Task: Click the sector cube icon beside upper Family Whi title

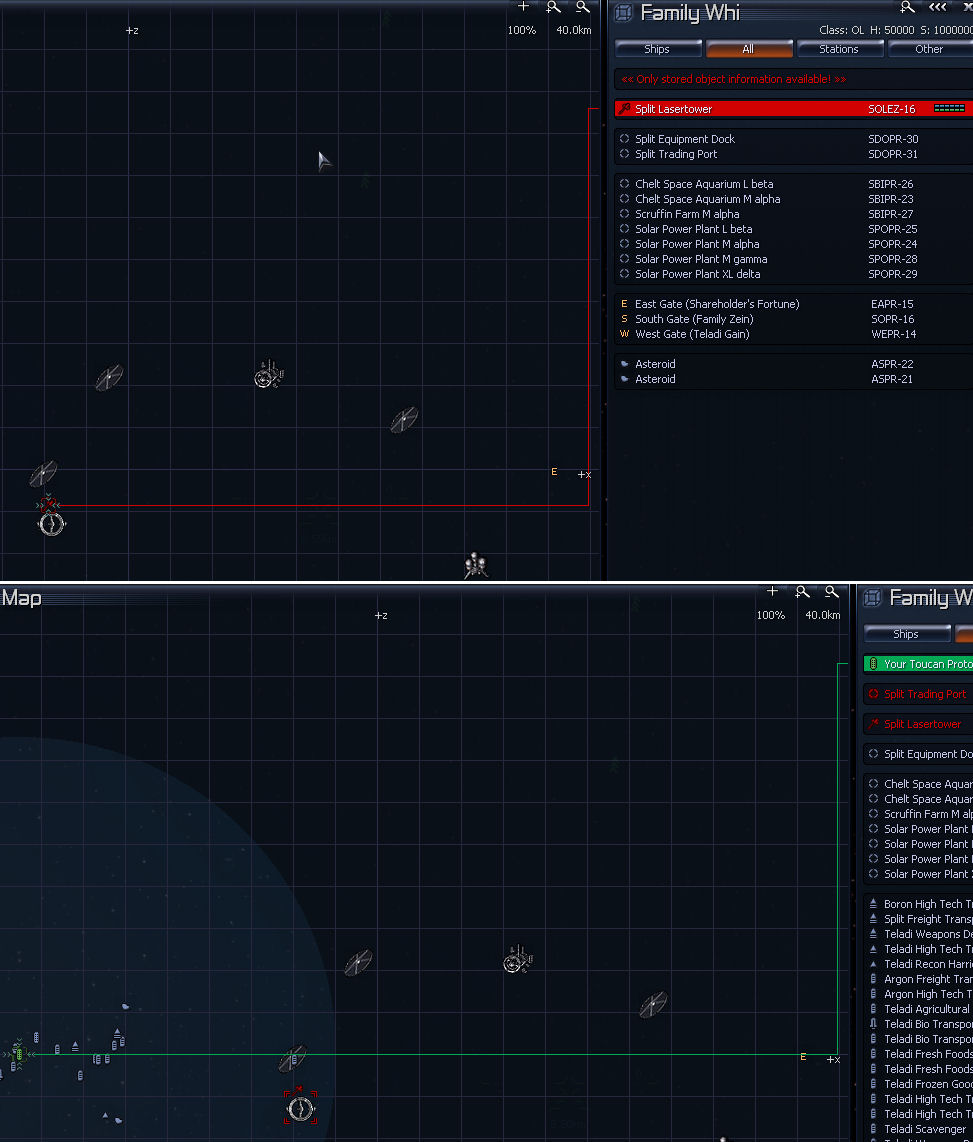Action: 623,12
